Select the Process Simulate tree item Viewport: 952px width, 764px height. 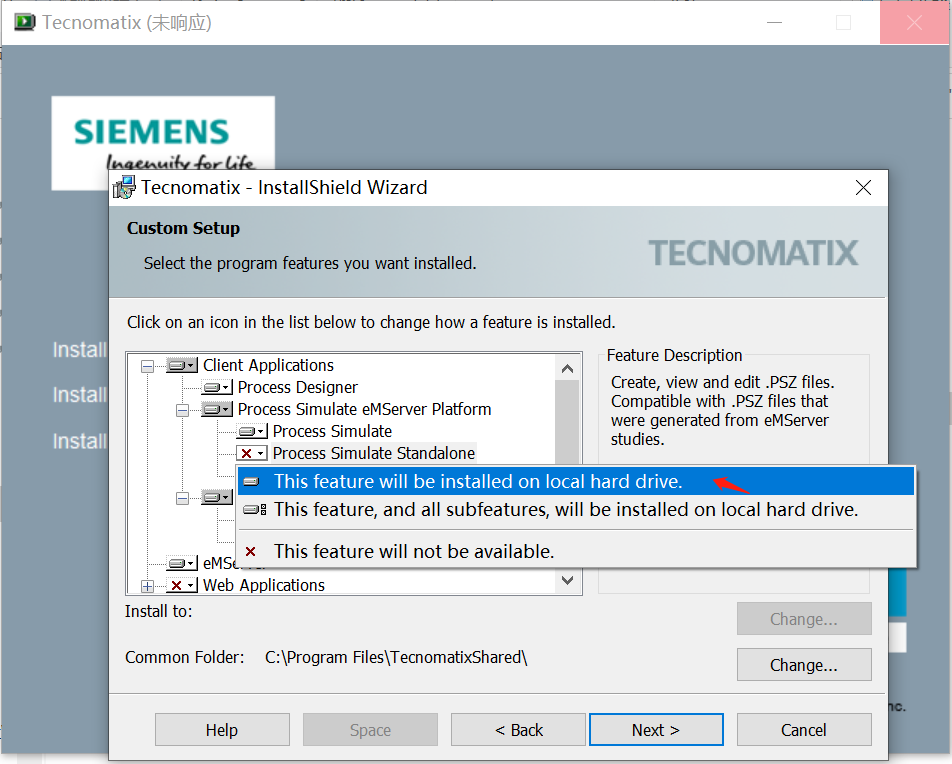(x=332, y=431)
